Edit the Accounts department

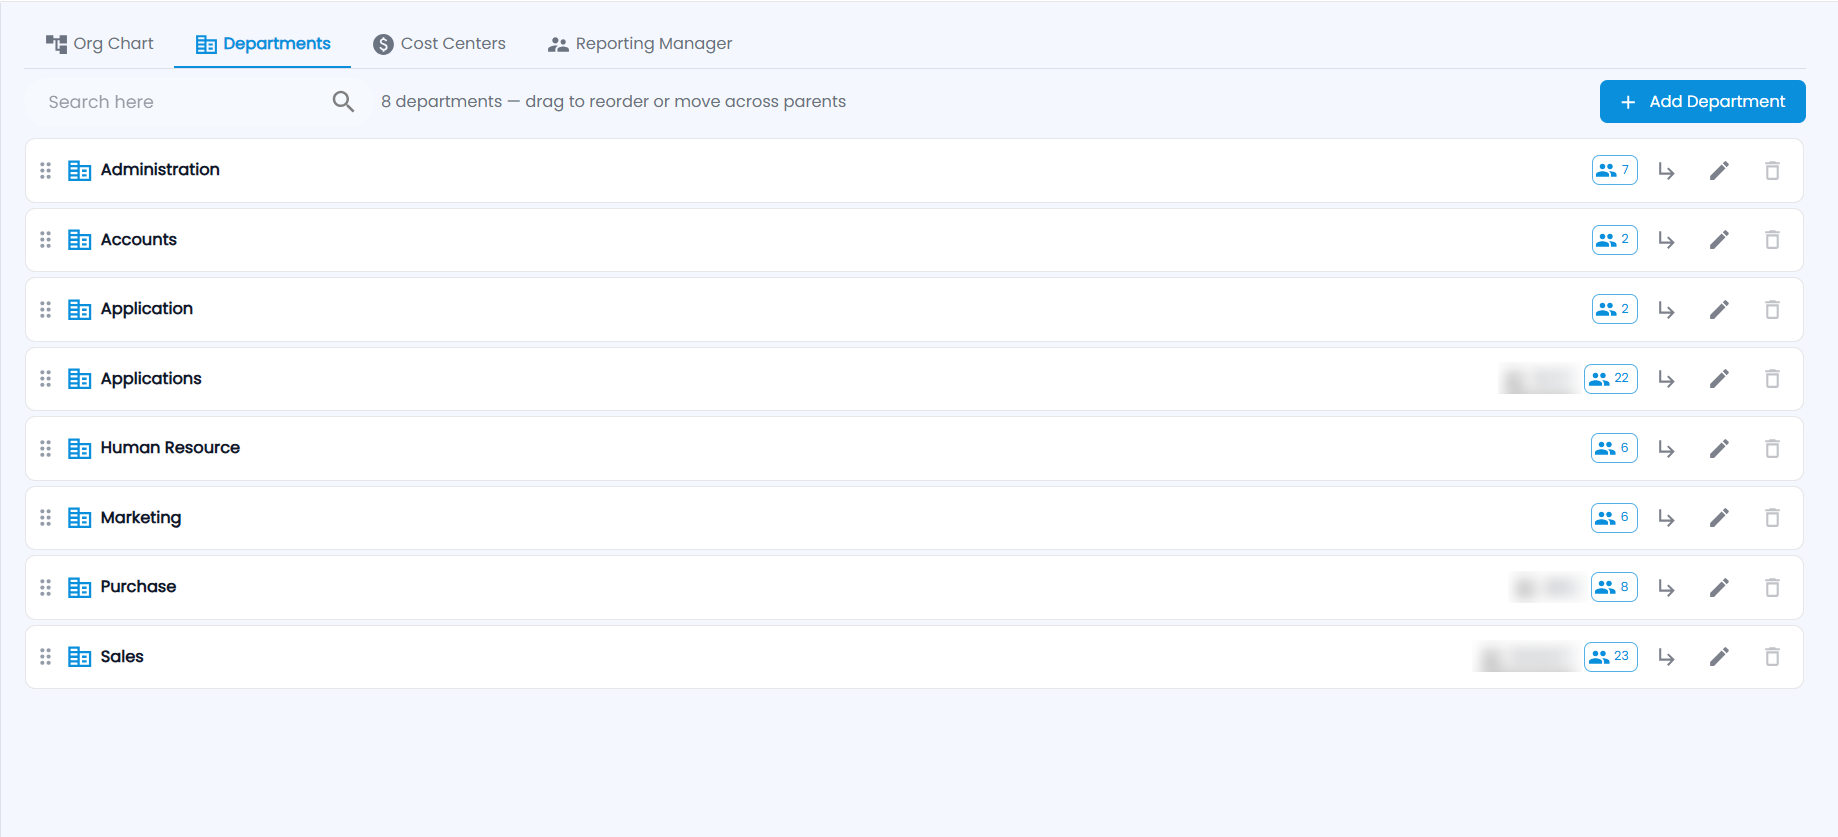[1719, 240]
